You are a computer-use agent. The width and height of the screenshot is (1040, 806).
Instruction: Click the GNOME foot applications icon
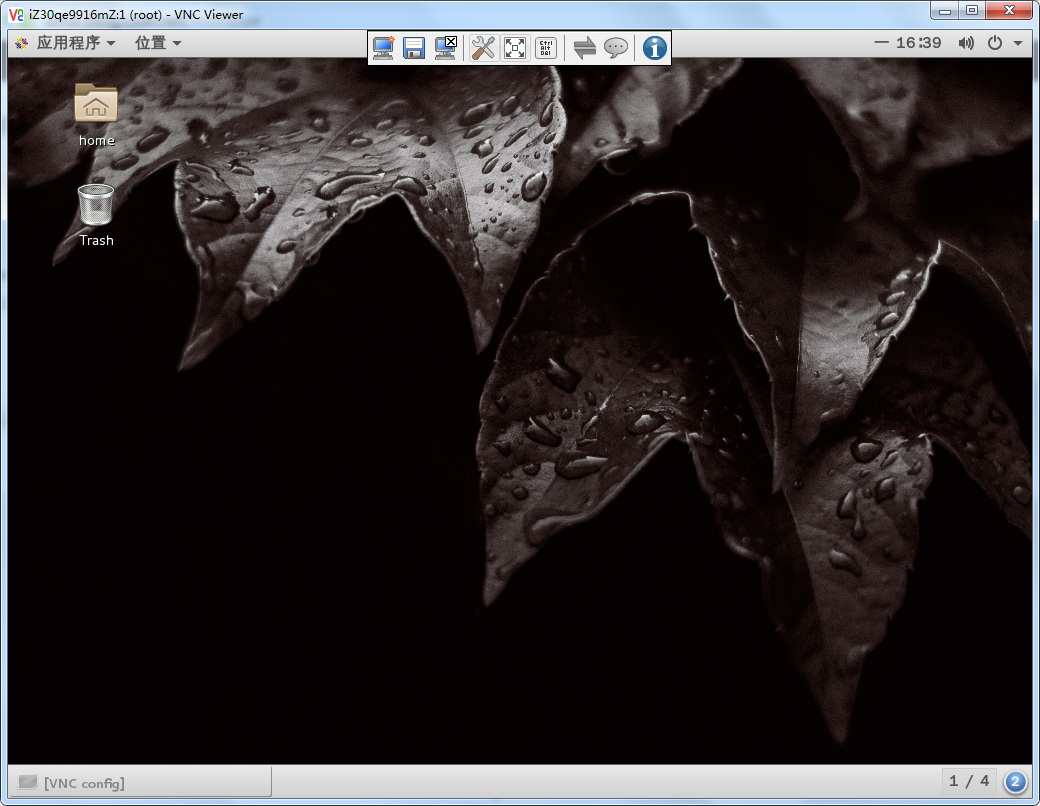tap(22, 43)
